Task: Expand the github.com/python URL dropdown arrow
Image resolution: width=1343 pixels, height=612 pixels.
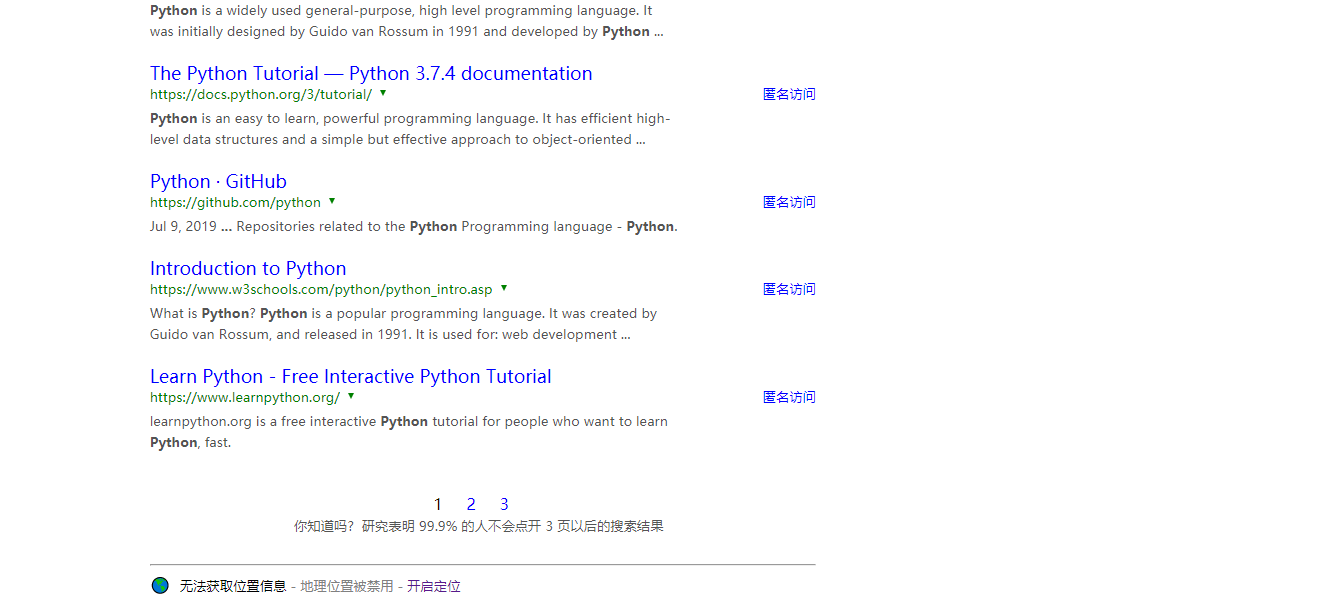Action: [x=332, y=201]
